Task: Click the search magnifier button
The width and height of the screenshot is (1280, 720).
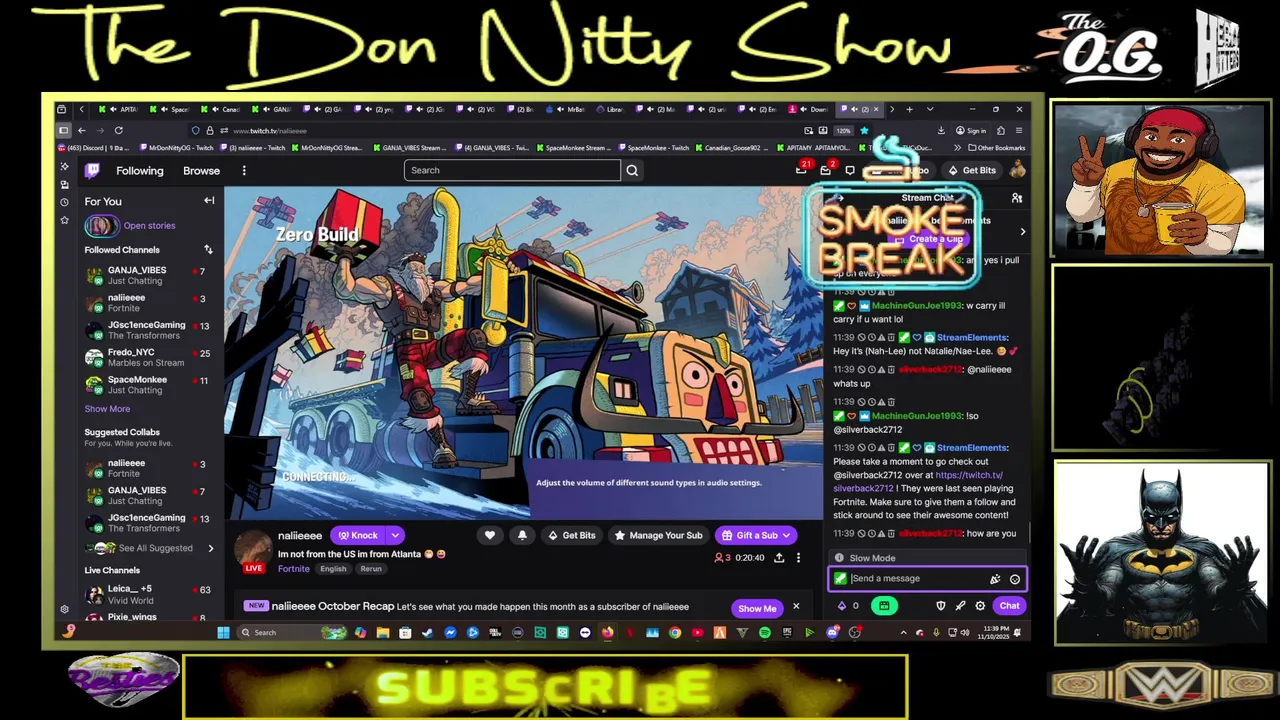Action: pos(632,171)
